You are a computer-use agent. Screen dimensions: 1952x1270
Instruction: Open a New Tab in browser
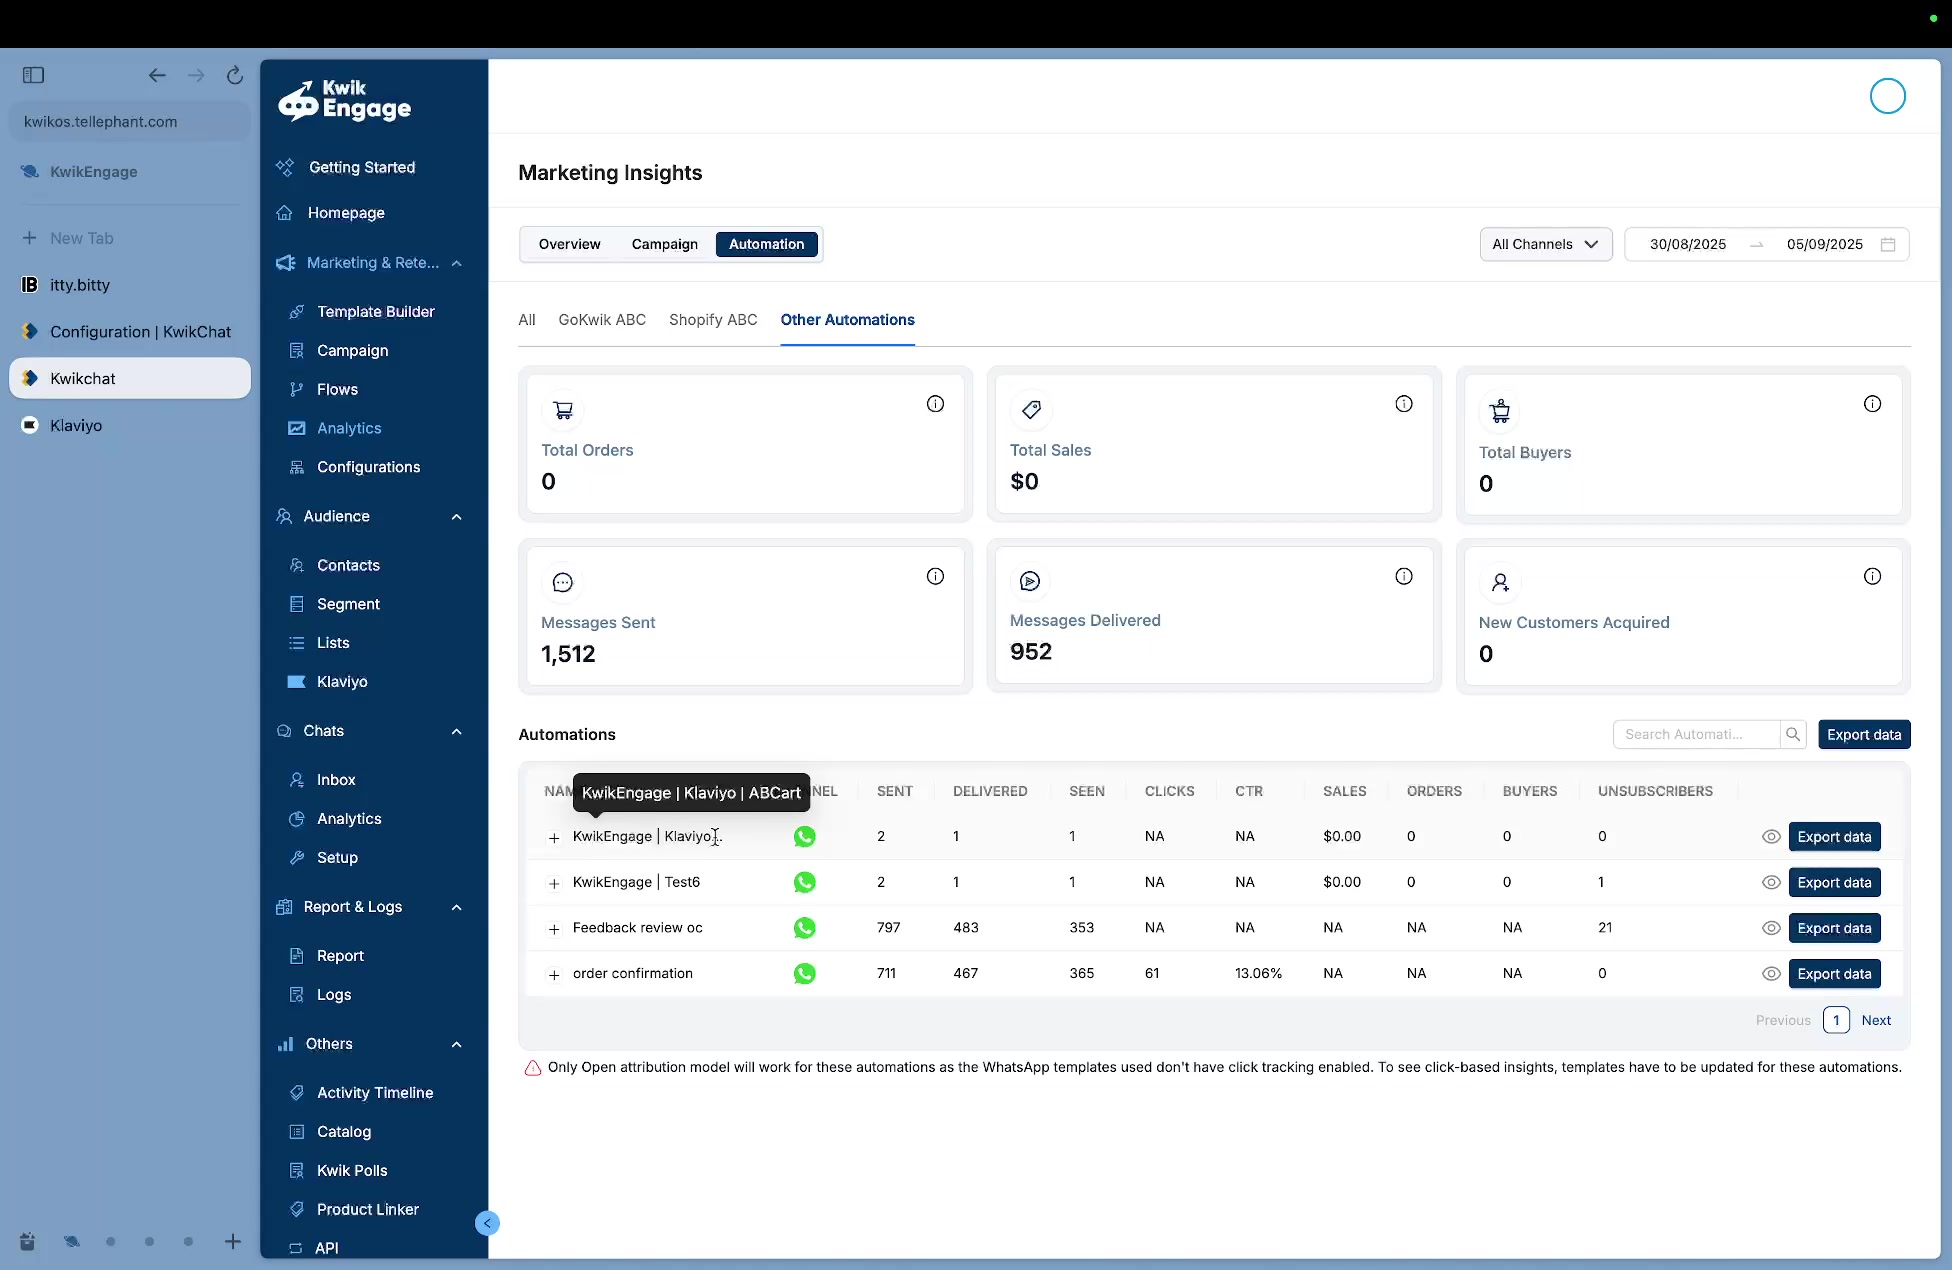pyautogui.click(x=130, y=239)
